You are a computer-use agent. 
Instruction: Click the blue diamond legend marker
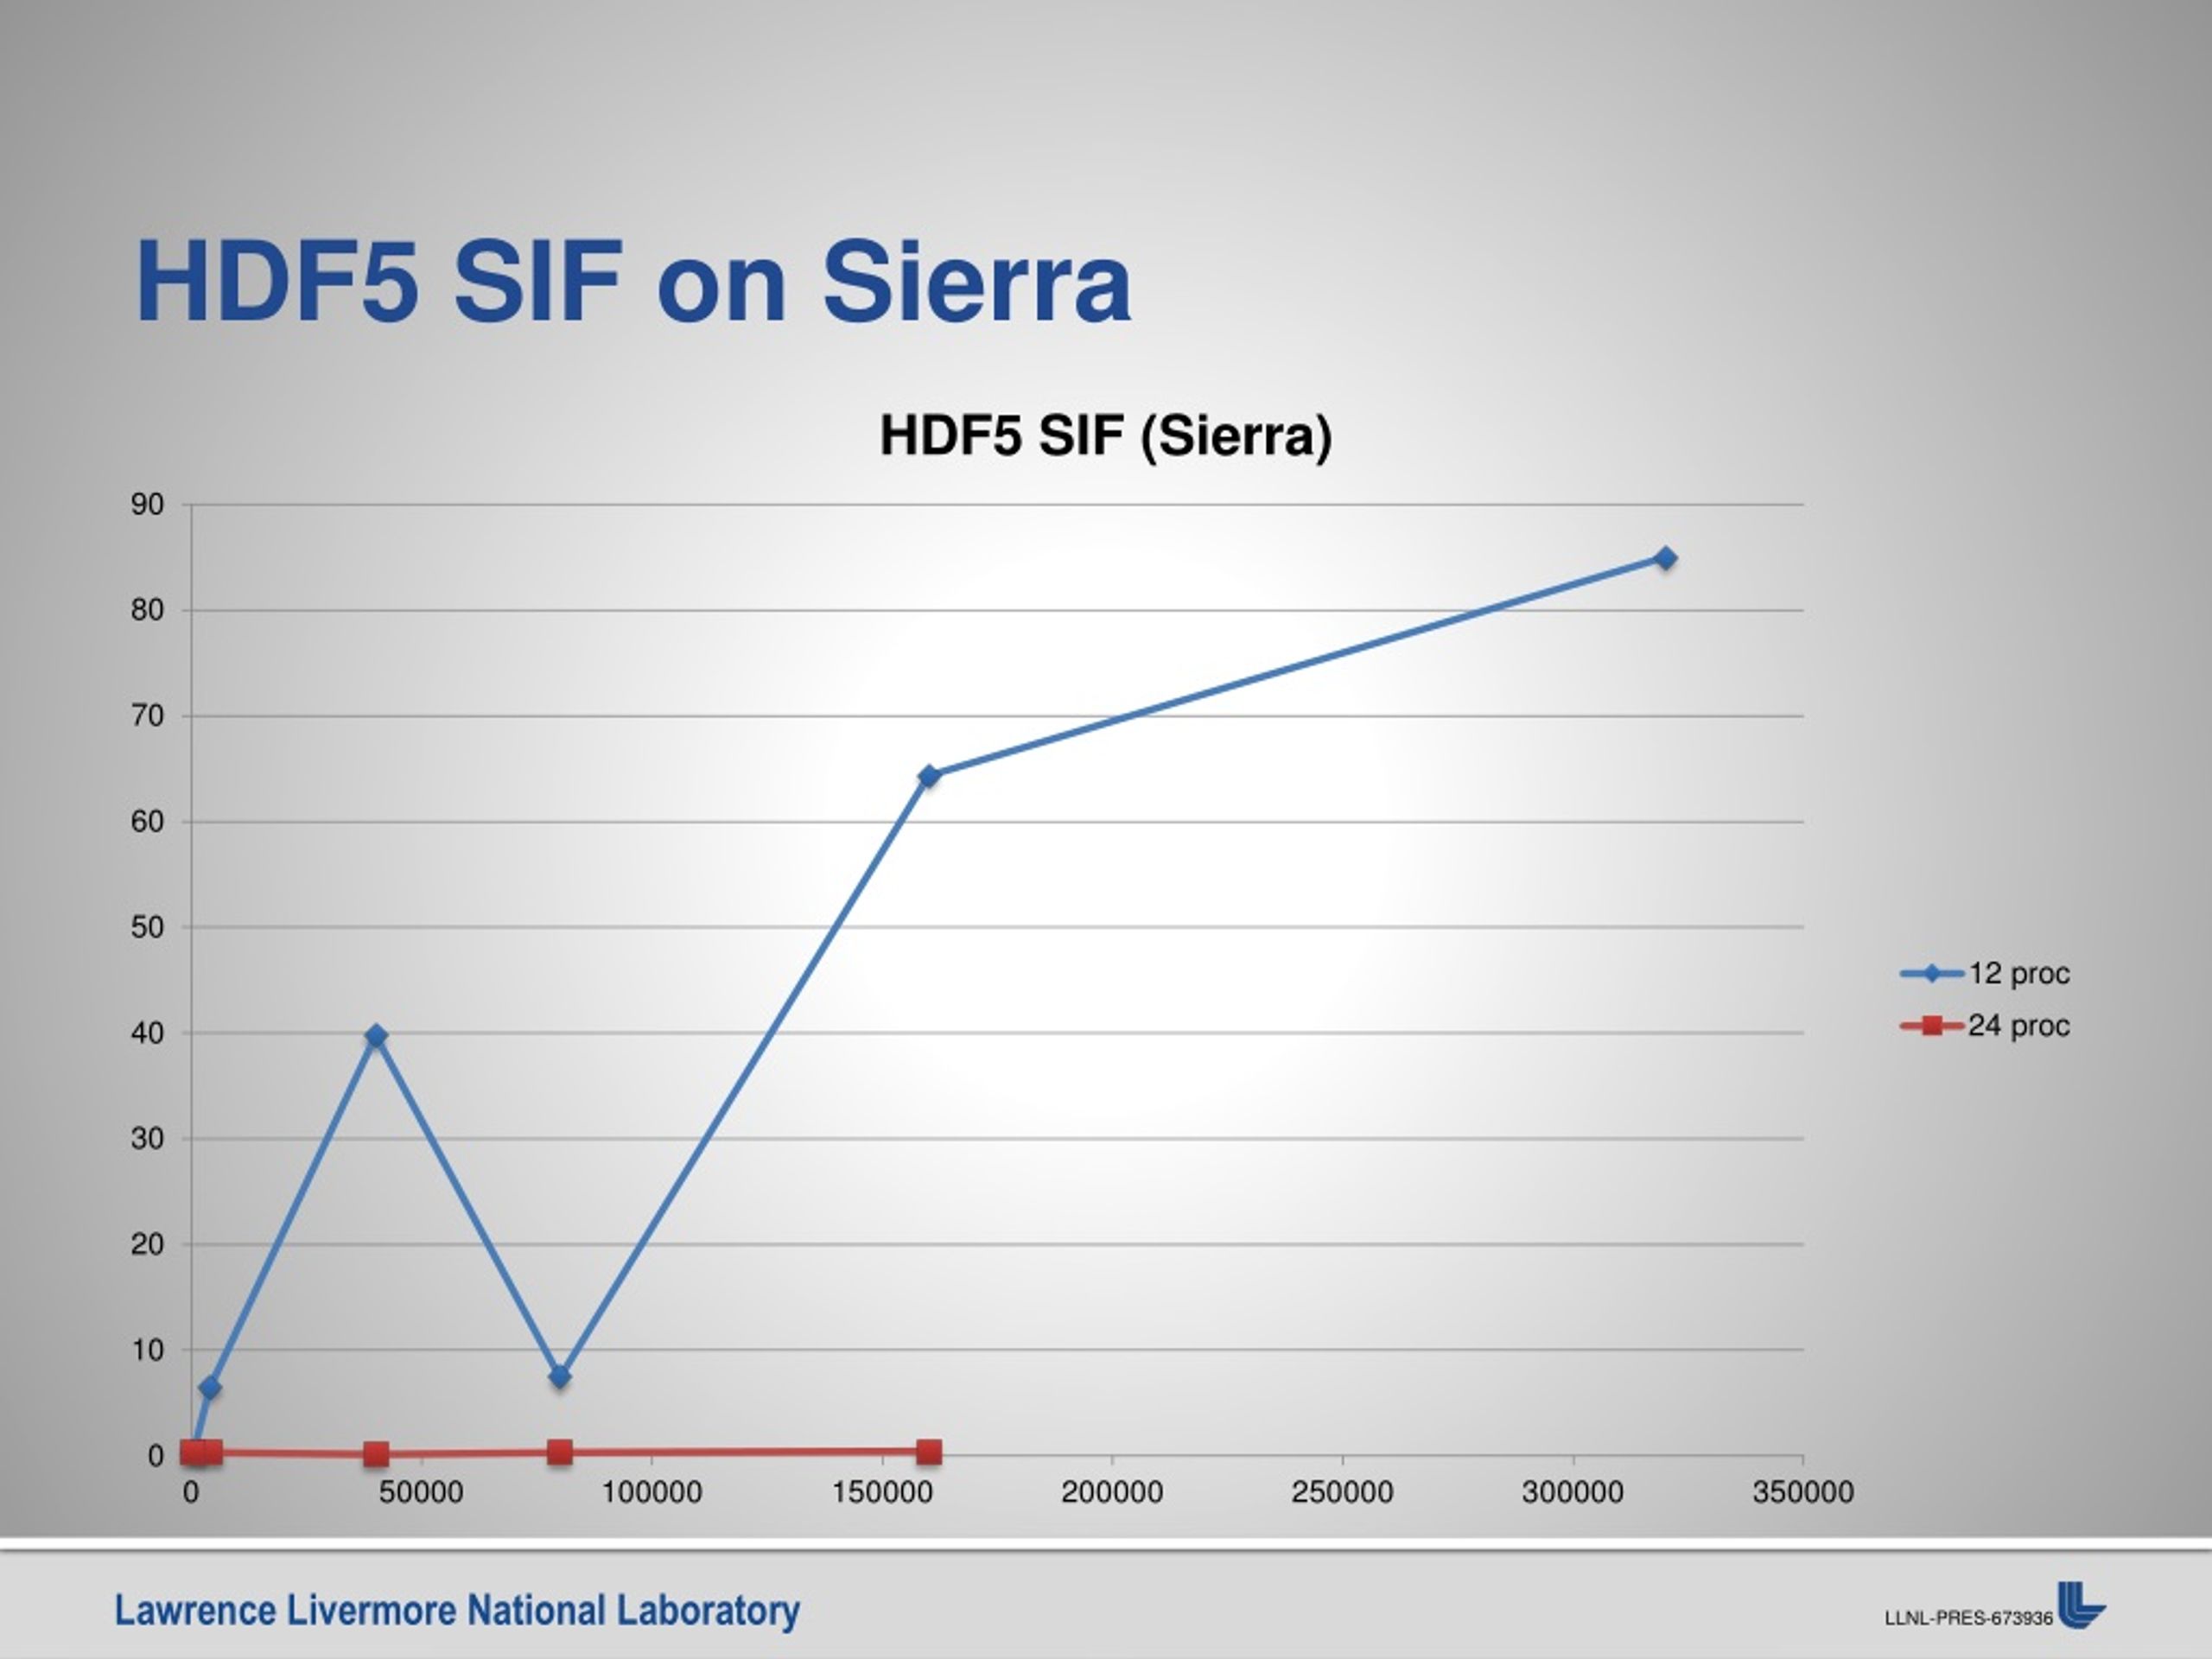tap(1932, 973)
